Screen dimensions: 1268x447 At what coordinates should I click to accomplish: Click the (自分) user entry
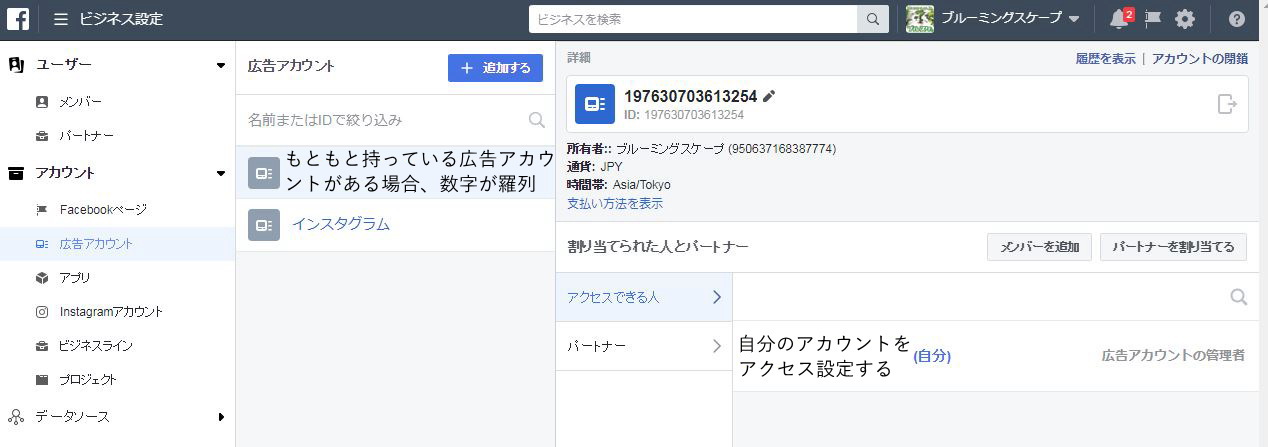click(x=932, y=356)
